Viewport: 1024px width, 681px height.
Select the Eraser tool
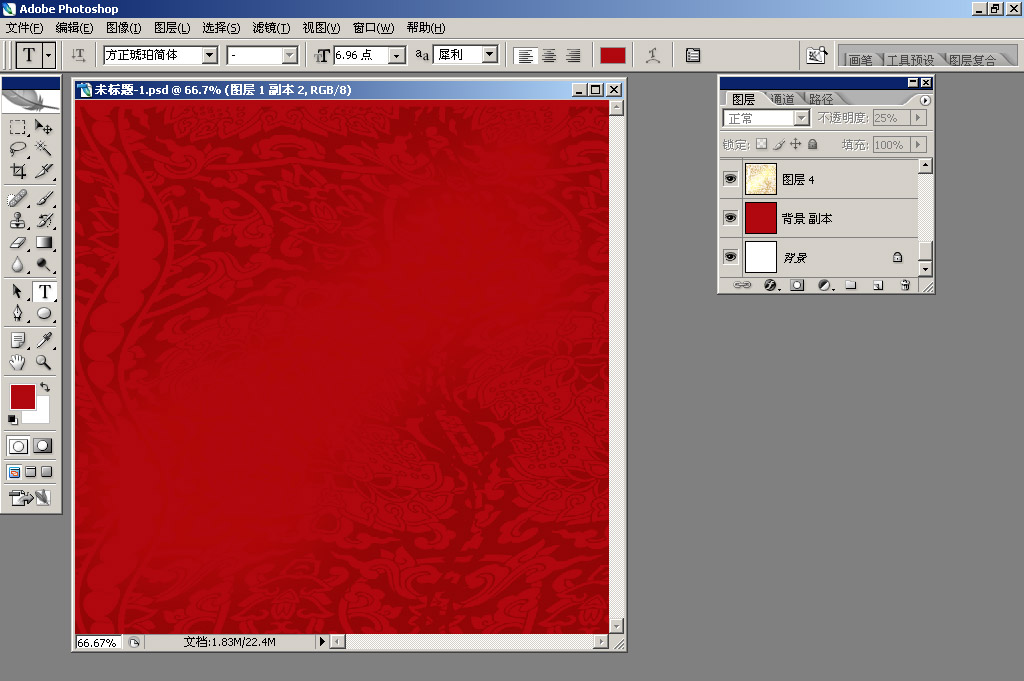click(x=18, y=242)
